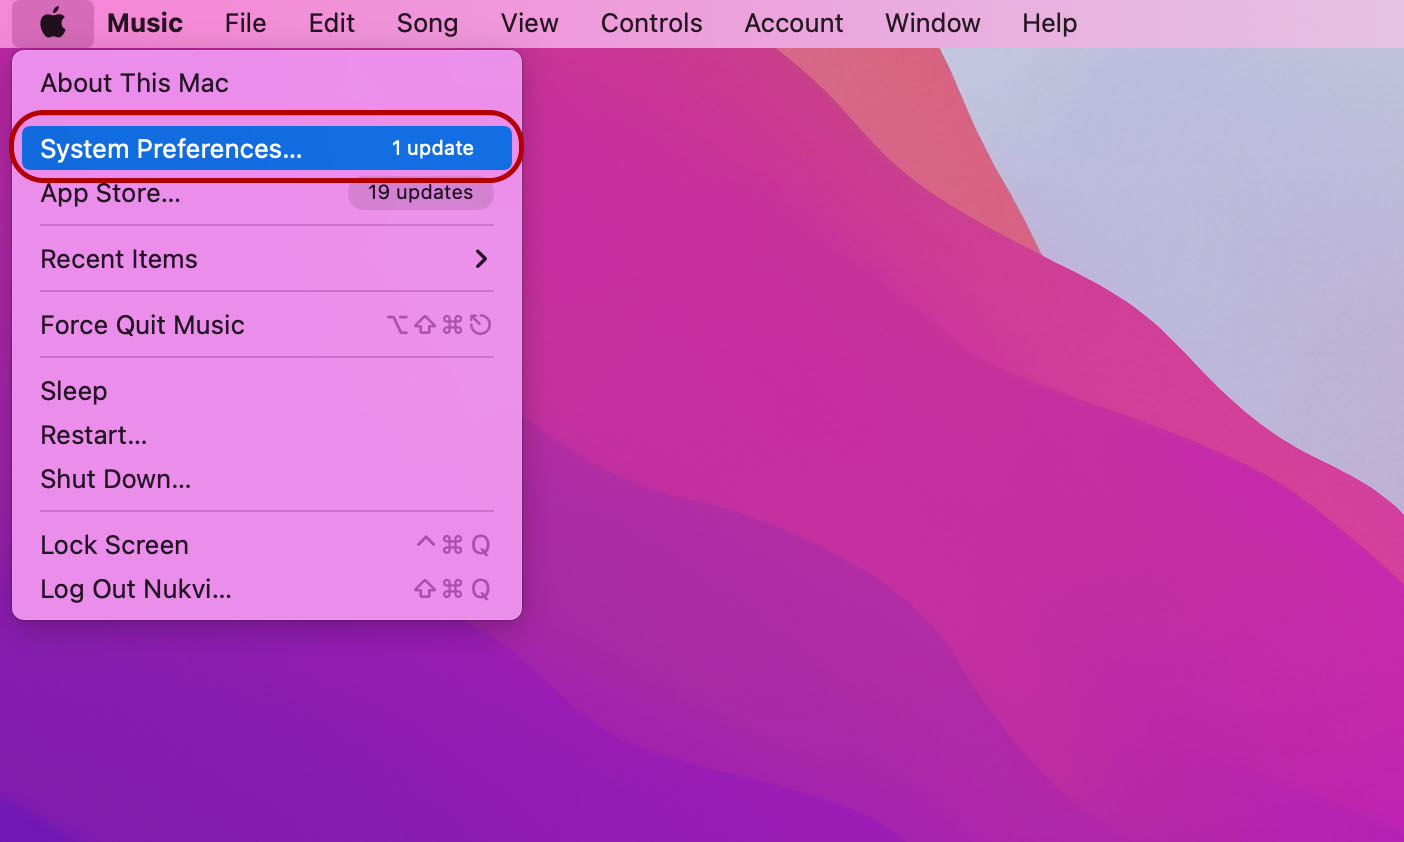Put the Mac to Sleep
1404x842 pixels.
74,391
